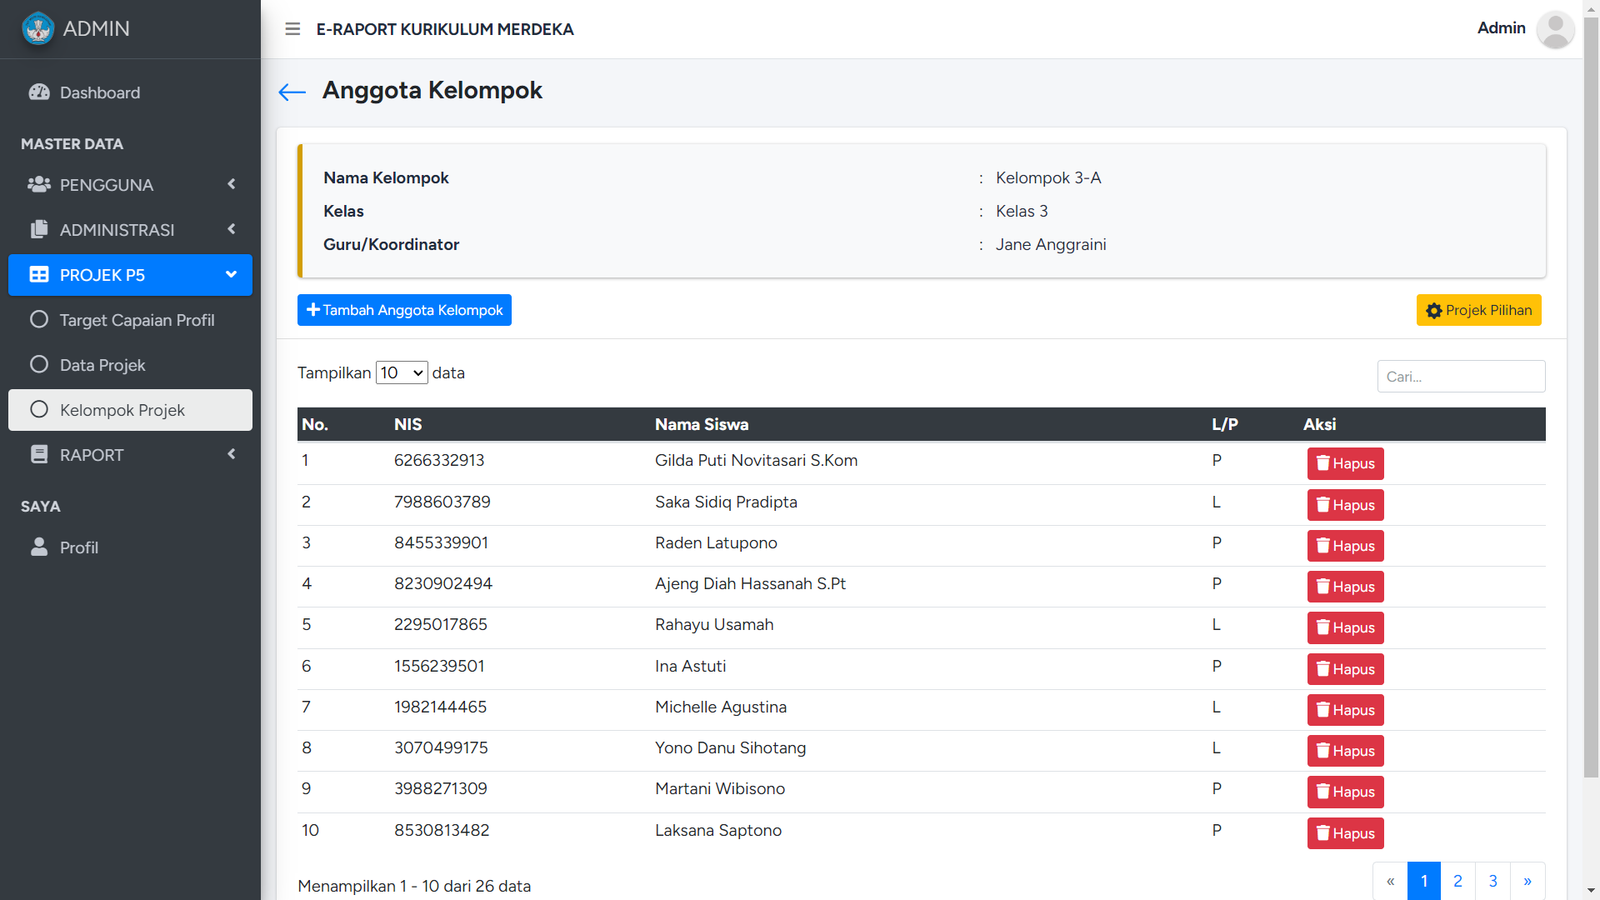Image resolution: width=1600 pixels, height=900 pixels.
Task: Click the Profil person icon
Action: [x=39, y=547]
